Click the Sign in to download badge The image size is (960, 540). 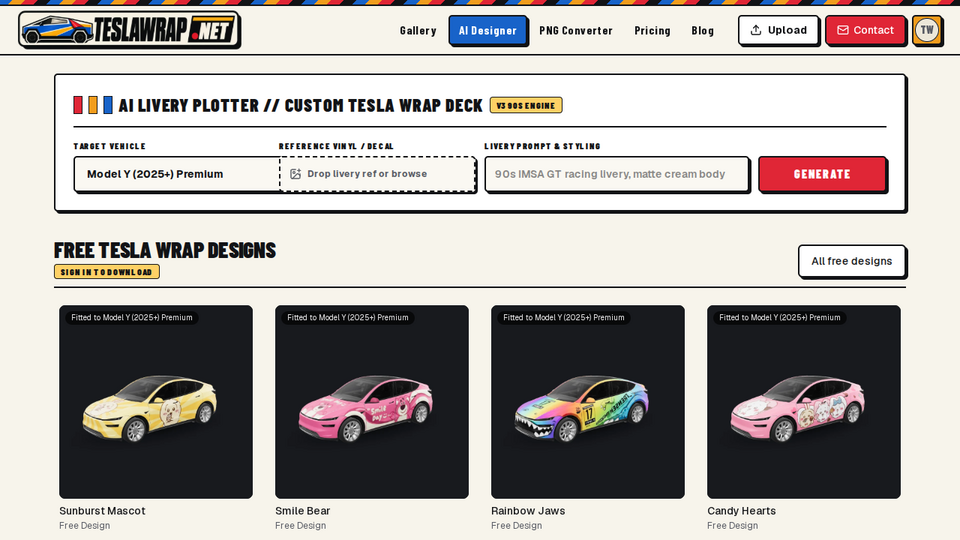click(x=107, y=272)
